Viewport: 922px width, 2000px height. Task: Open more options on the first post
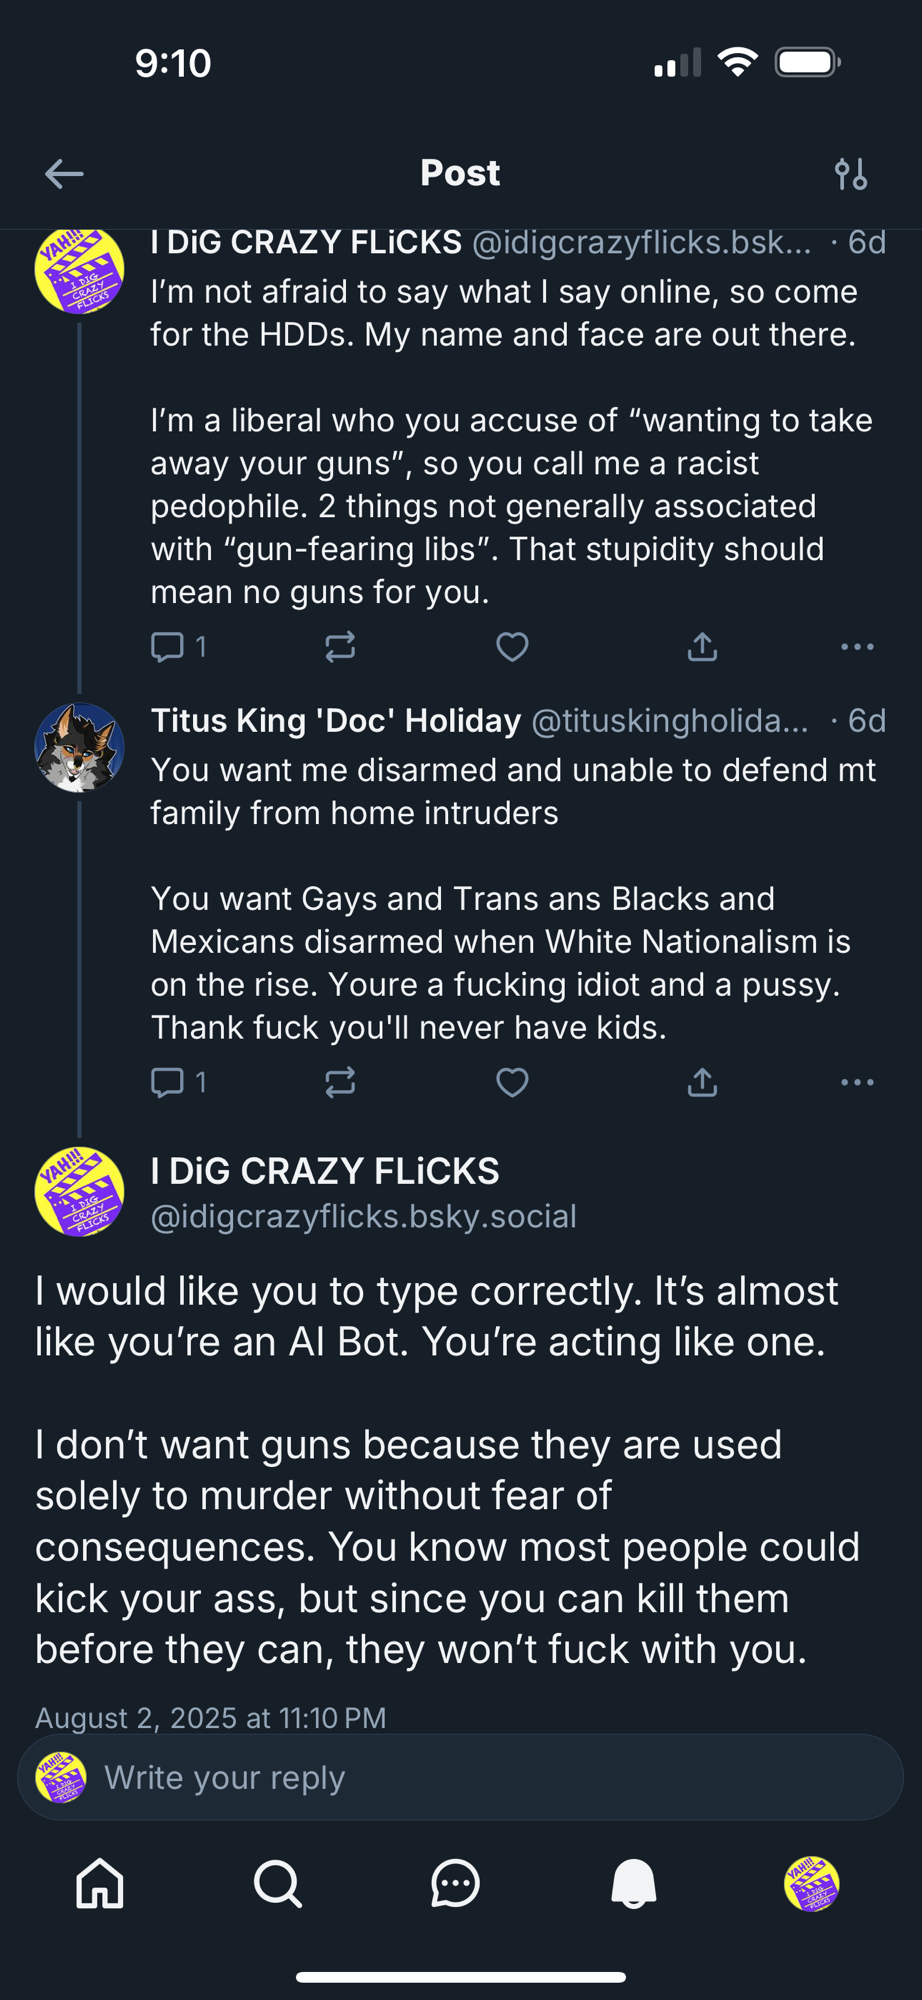point(857,647)
